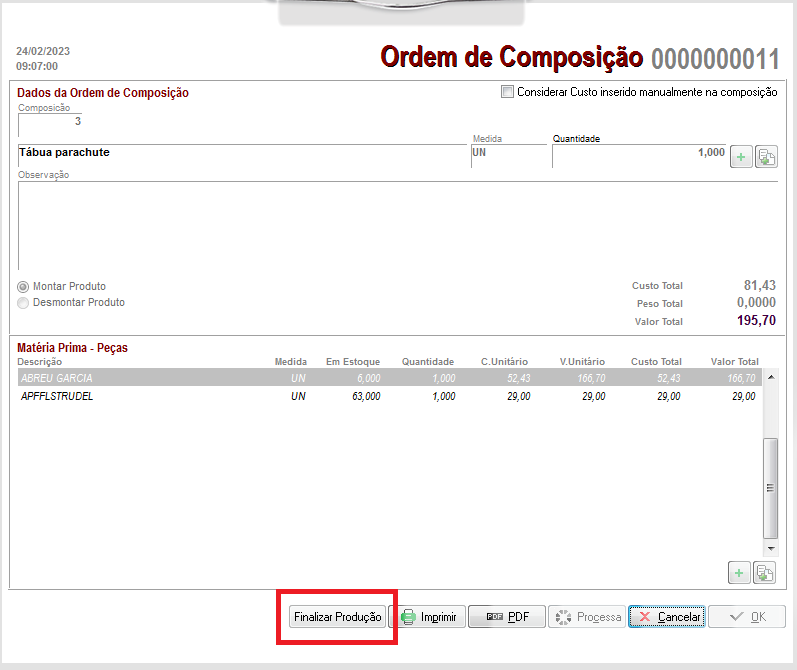Print the order with the Imprimir button
This screenshot has height=670, width=797.
pyautogui.click(x=428, y=617)
